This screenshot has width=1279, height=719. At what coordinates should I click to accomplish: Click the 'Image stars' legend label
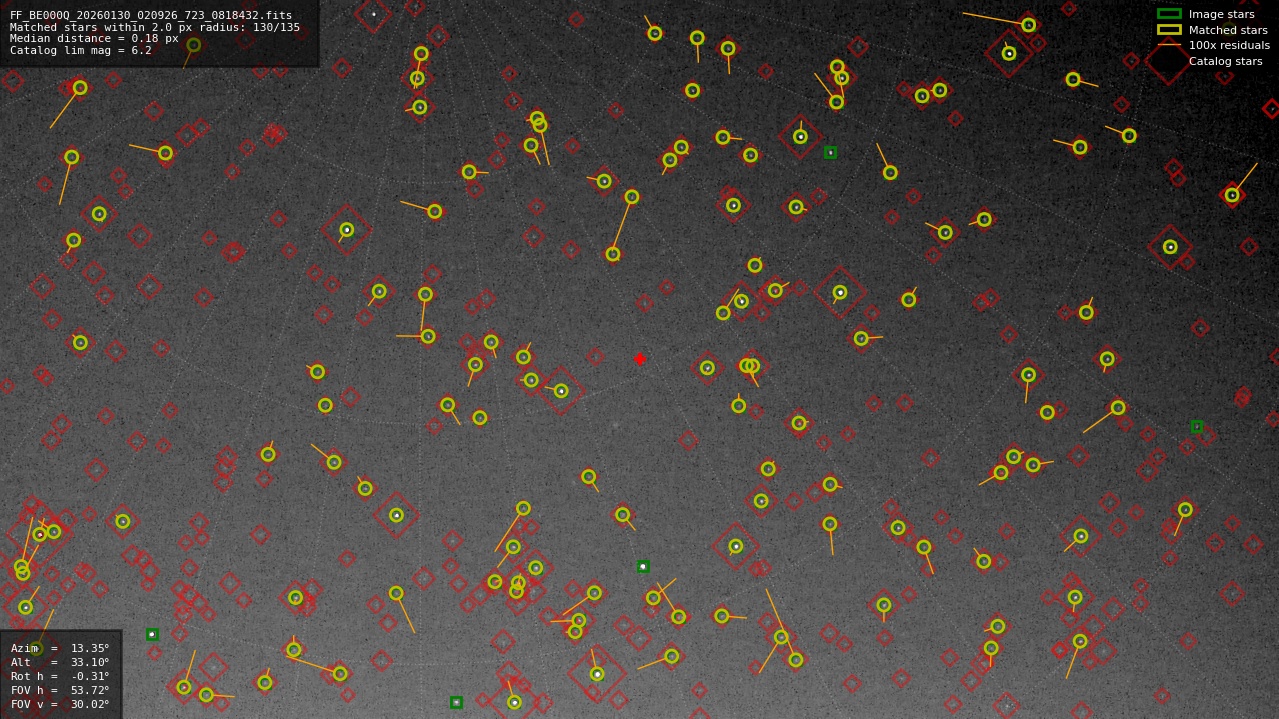[x=1221, y=14]
